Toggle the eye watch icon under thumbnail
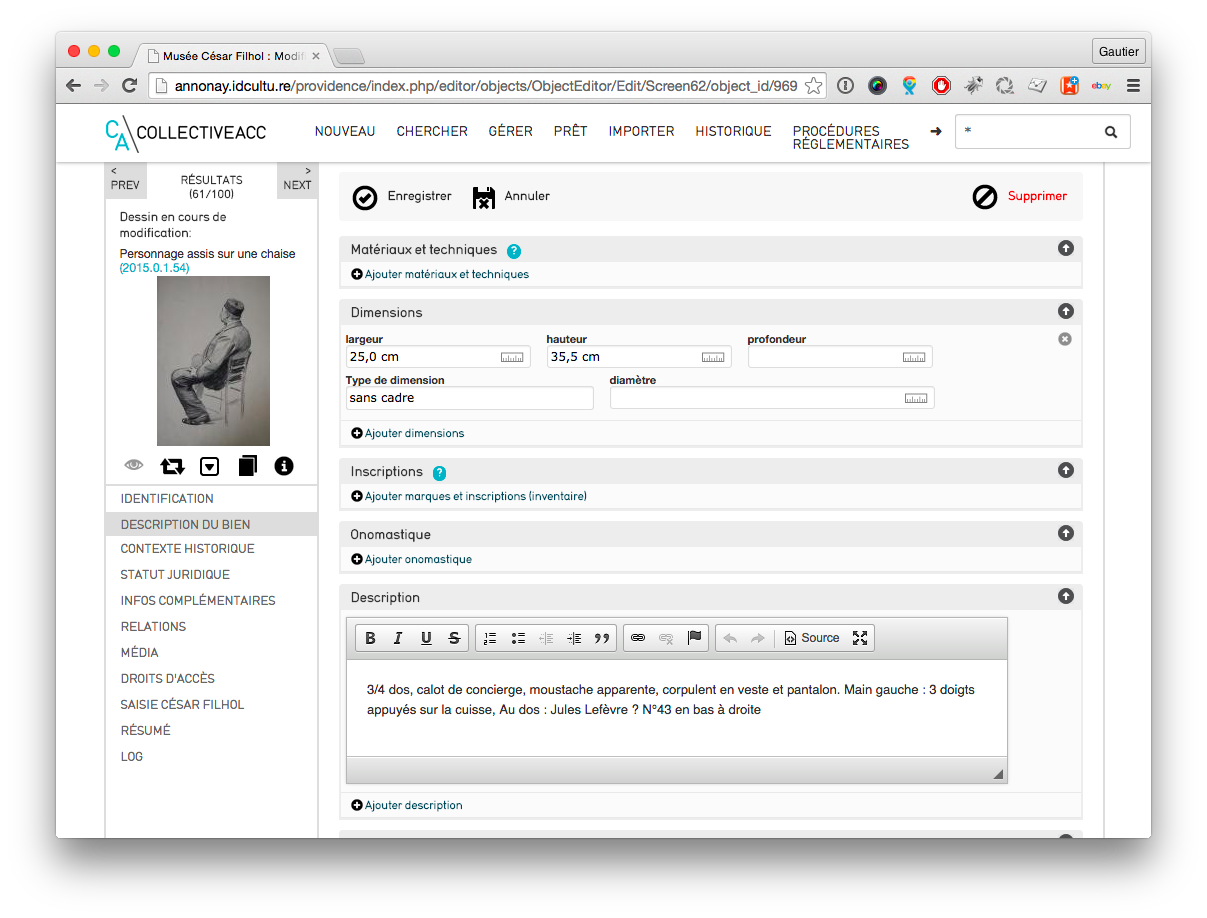The image size is (1207, 918). pyautogui.click(x=134, y=465)
